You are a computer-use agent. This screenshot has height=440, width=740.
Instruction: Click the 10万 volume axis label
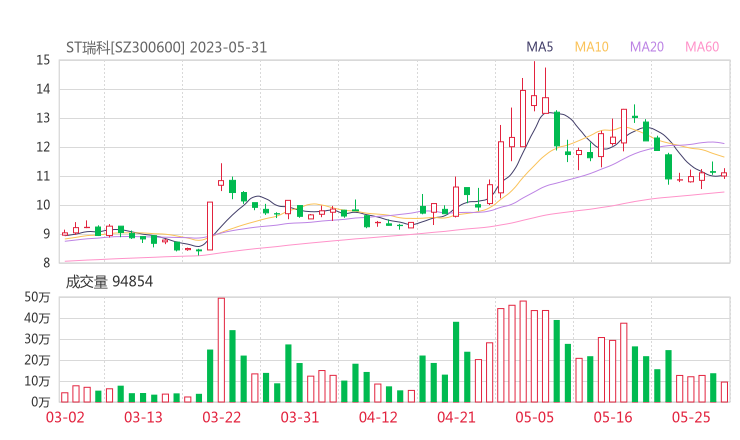[37, 381]
